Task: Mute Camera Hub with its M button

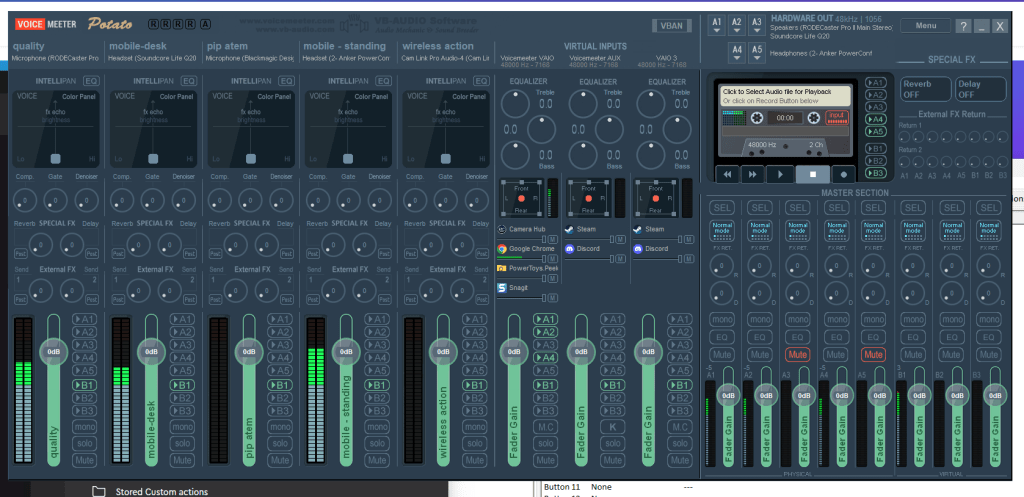Action: pos(552,240)
